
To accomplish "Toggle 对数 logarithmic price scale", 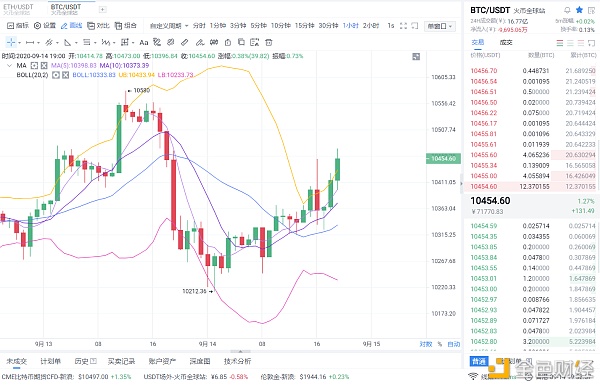I will pos(426,344).
